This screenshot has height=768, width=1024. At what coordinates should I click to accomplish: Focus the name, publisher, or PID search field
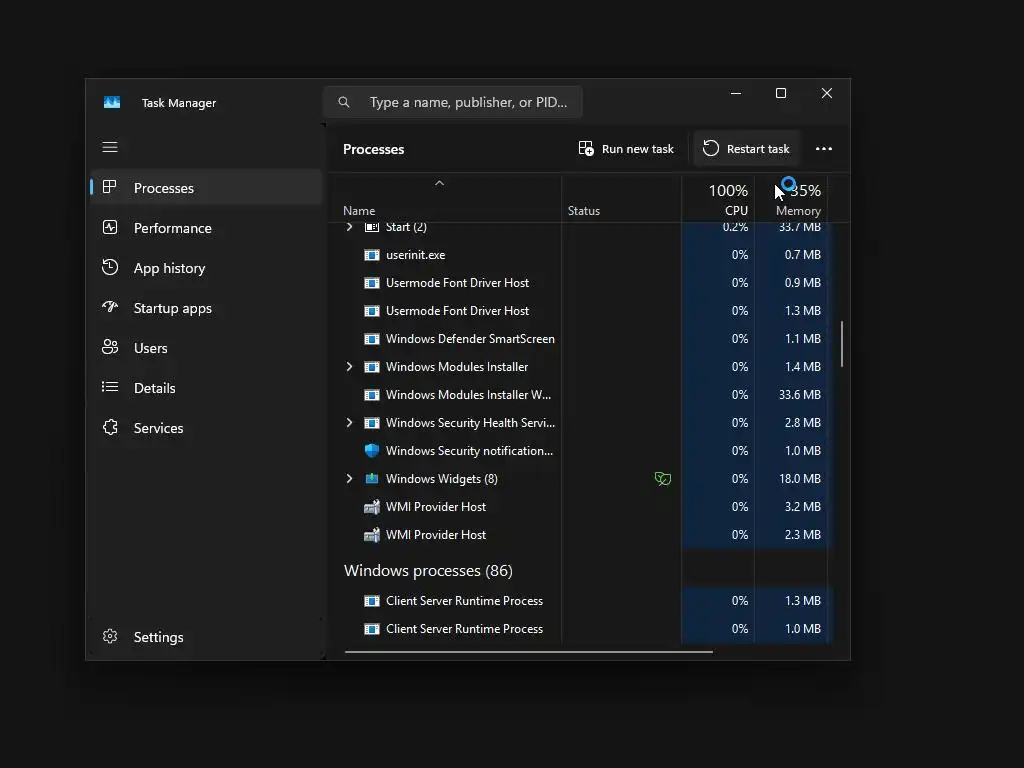click(453, 102)
